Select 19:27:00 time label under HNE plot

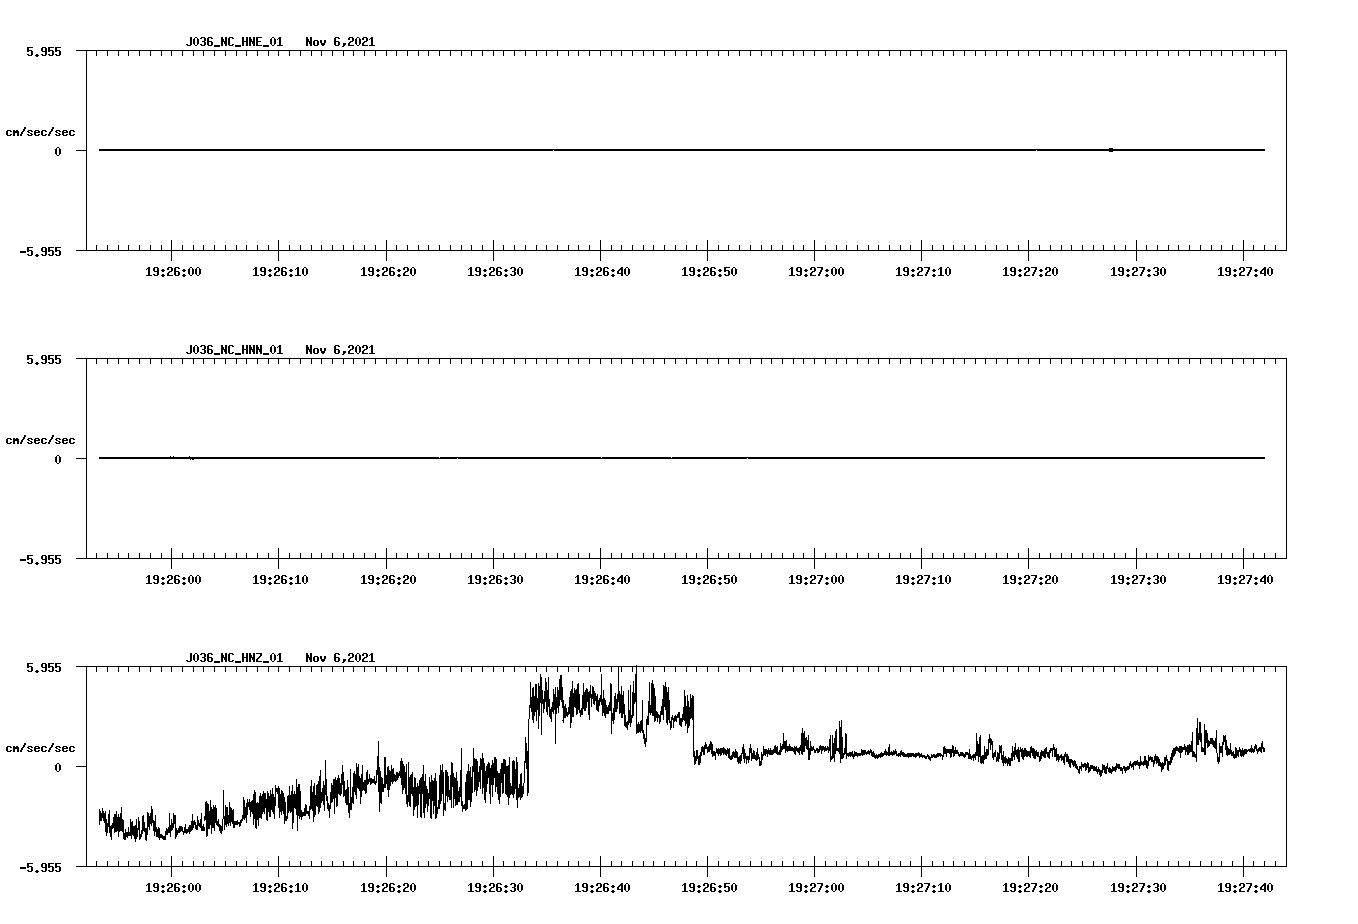(815, 271)
